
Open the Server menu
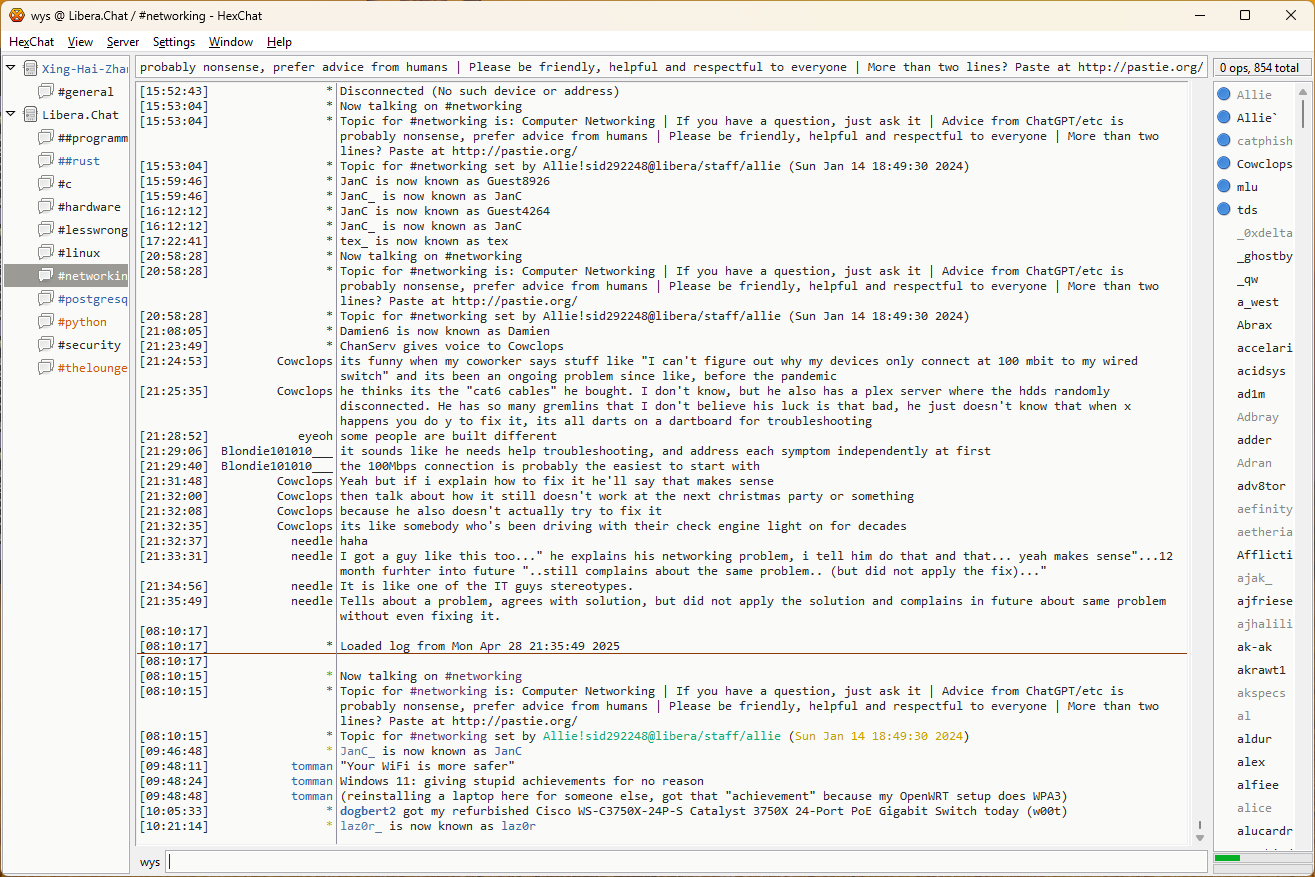click(x=123, y=42)
